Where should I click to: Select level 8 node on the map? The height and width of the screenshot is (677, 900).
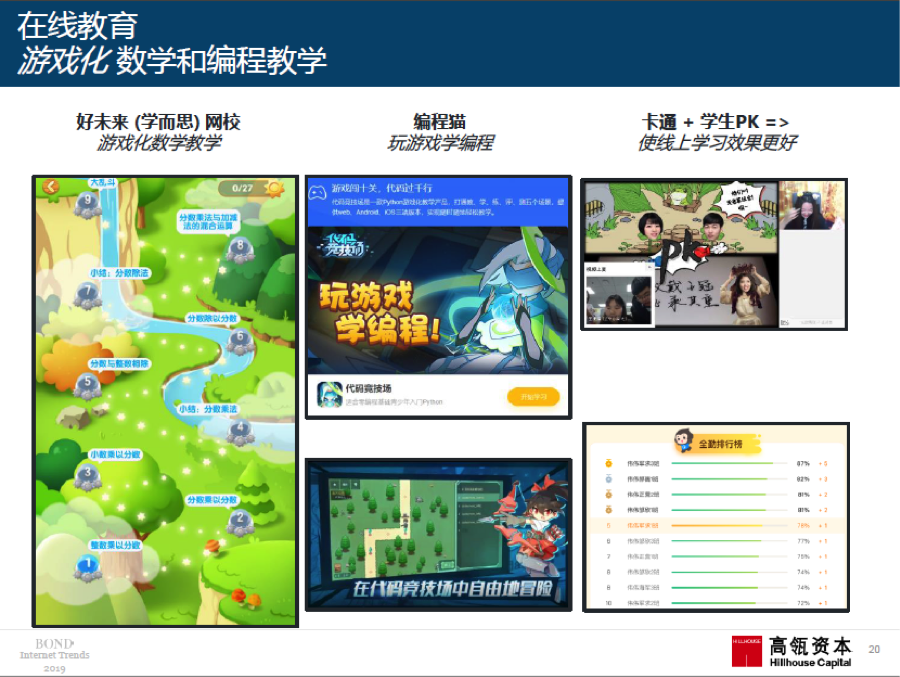[x=240, y=250]
